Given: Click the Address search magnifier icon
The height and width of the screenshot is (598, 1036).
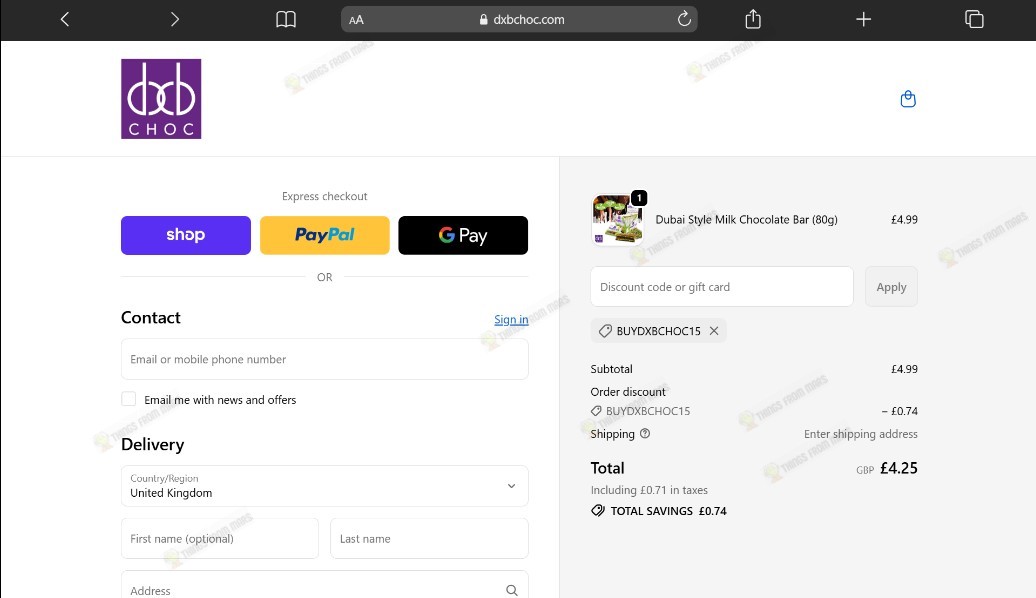Looking at the screenshot, I should tap(511, 590).
